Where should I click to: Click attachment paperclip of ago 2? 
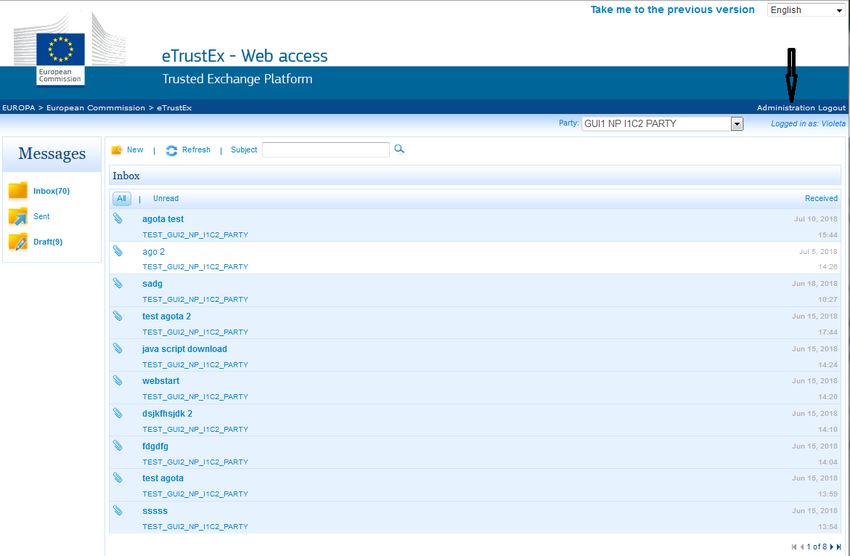coord(118,251)
